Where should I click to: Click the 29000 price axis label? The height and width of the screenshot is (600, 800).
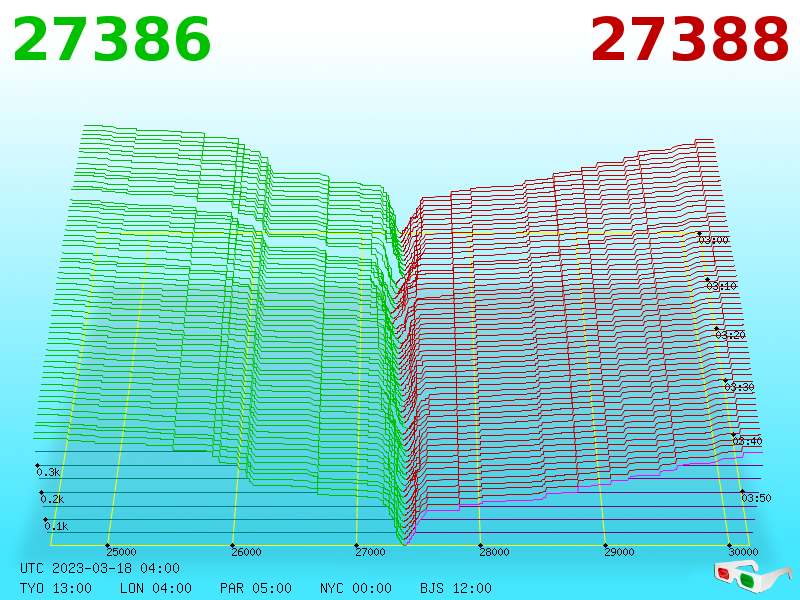(619, 552)
